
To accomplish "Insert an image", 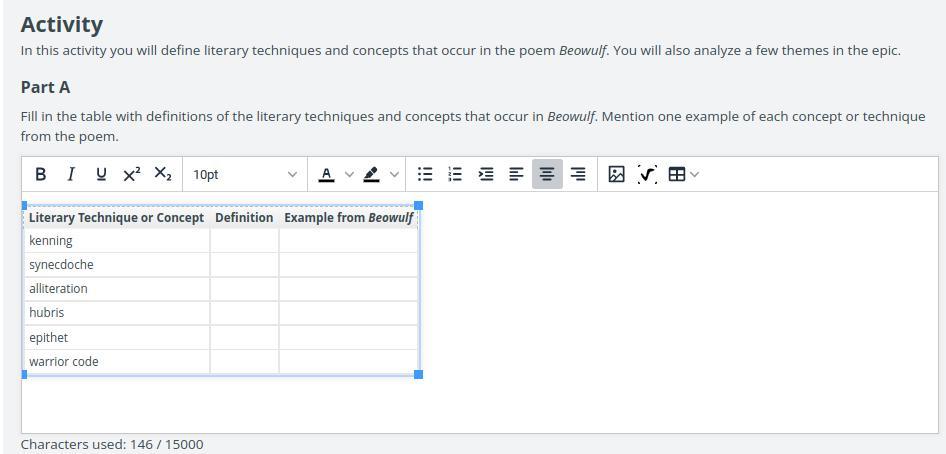I will [x=617, y=174].
